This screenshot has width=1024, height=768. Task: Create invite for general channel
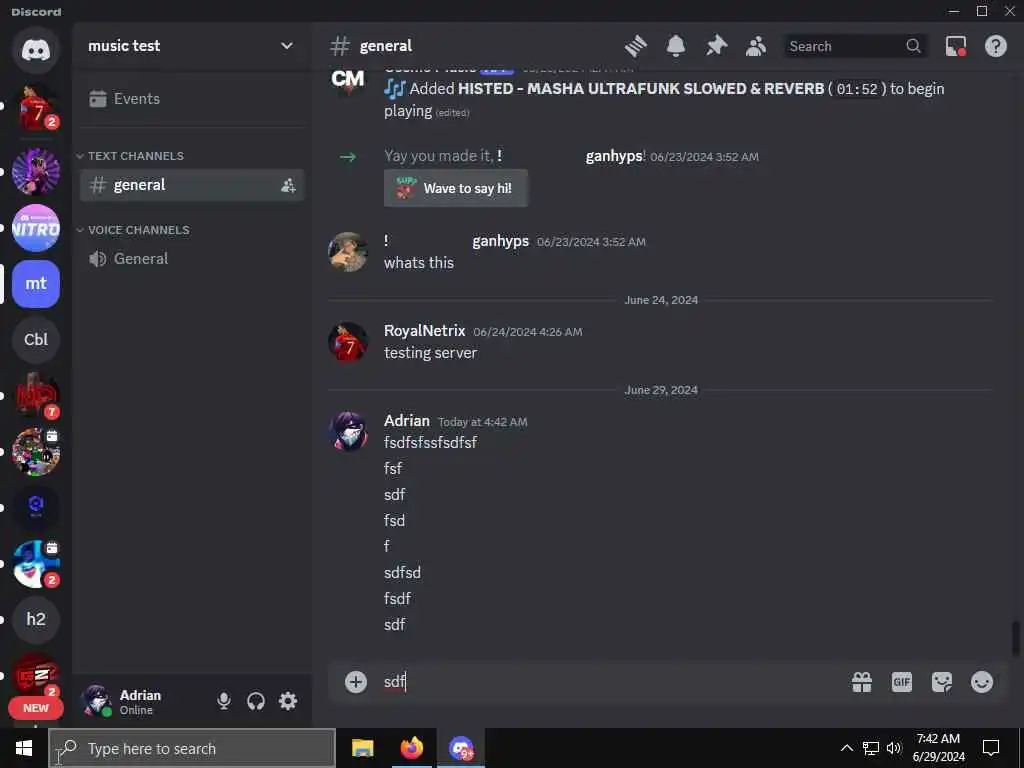point(288,185)
